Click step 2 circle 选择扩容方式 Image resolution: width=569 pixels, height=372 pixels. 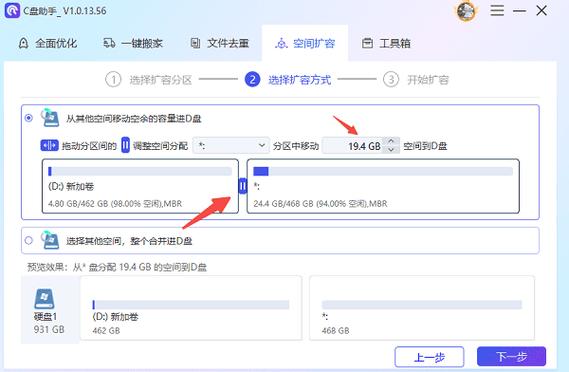(252, 79)
